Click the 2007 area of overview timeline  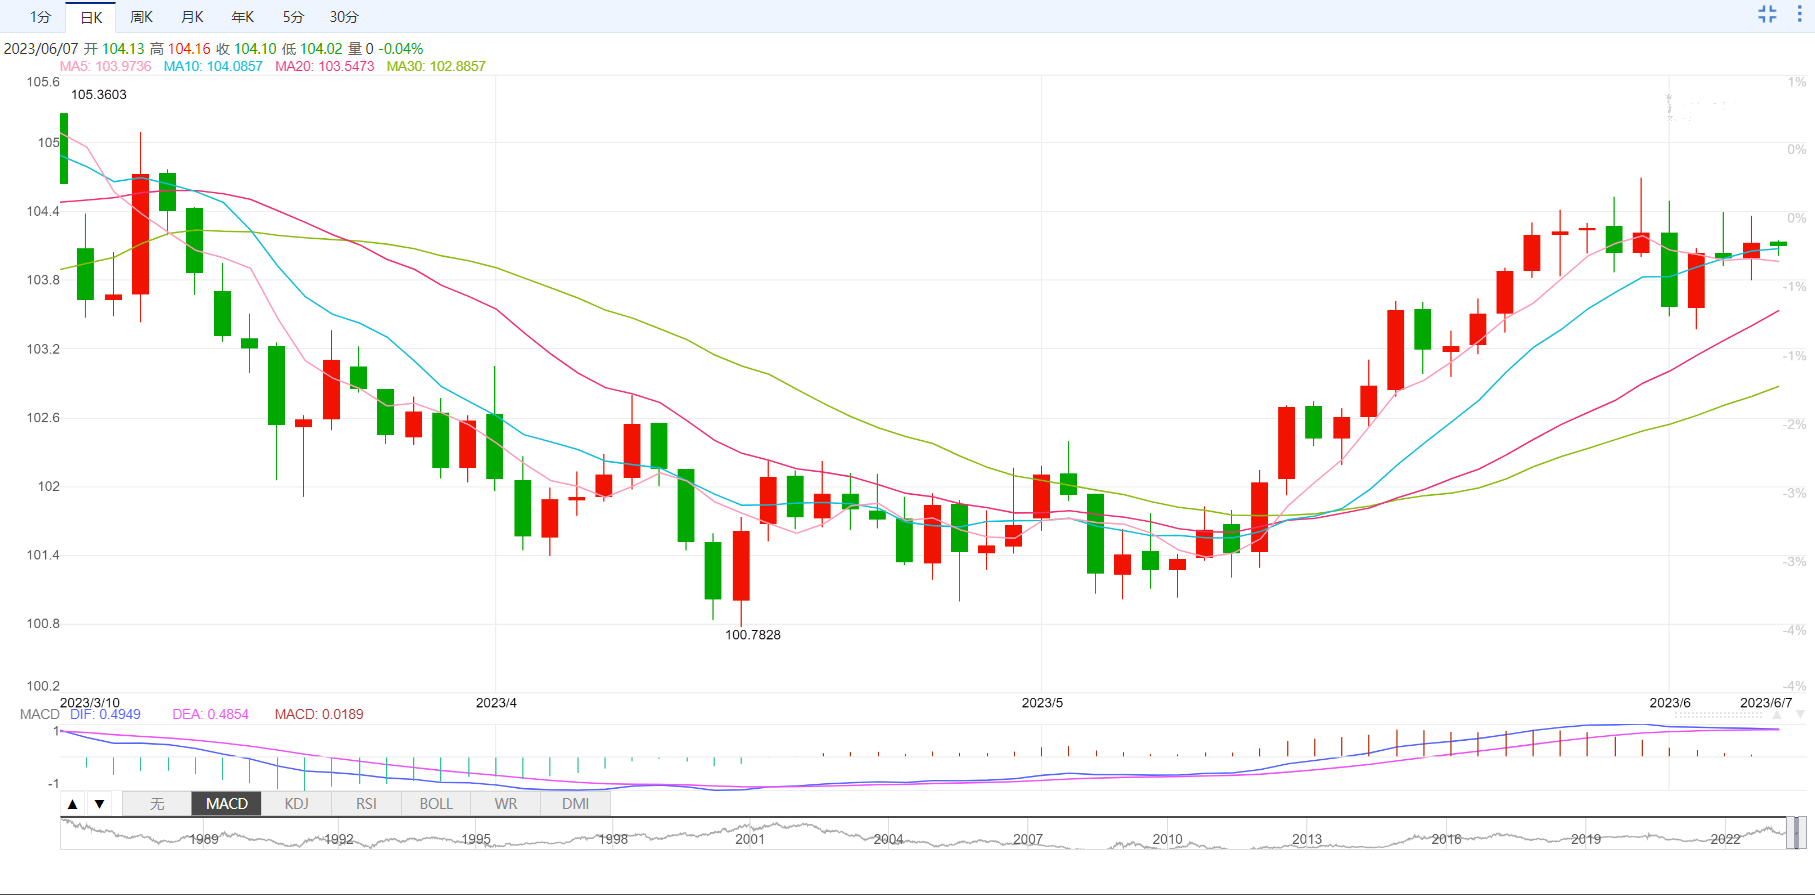pos(1028,839)
